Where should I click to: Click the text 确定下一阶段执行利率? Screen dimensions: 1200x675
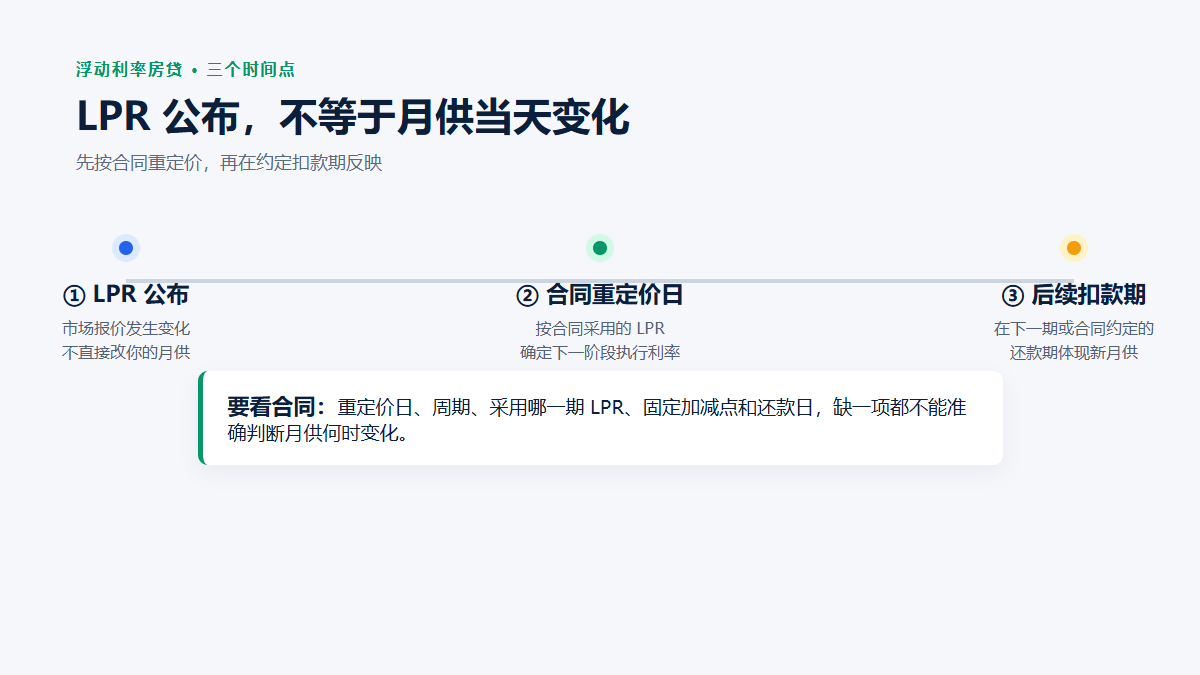click(600, 352)
